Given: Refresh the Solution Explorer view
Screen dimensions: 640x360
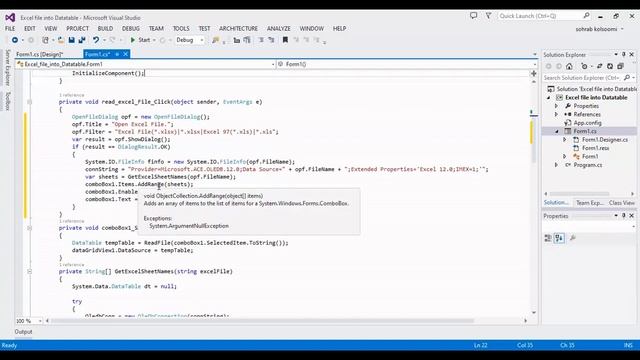Looking at the screenshot, I should (x=610, y=66).
